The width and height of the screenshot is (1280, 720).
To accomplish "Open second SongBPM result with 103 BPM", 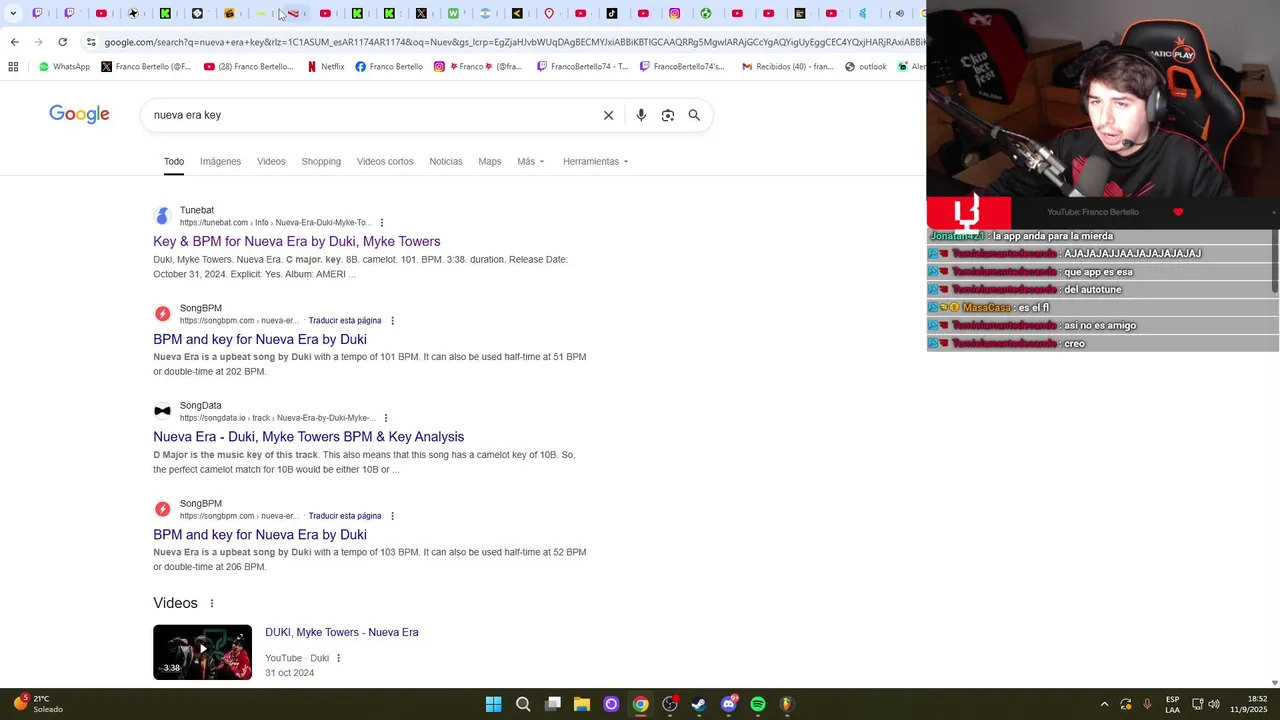I will [x=260, y=535].
